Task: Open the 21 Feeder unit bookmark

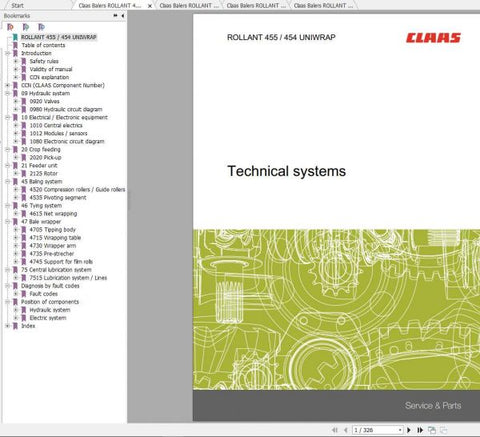Action: point(39,165)
